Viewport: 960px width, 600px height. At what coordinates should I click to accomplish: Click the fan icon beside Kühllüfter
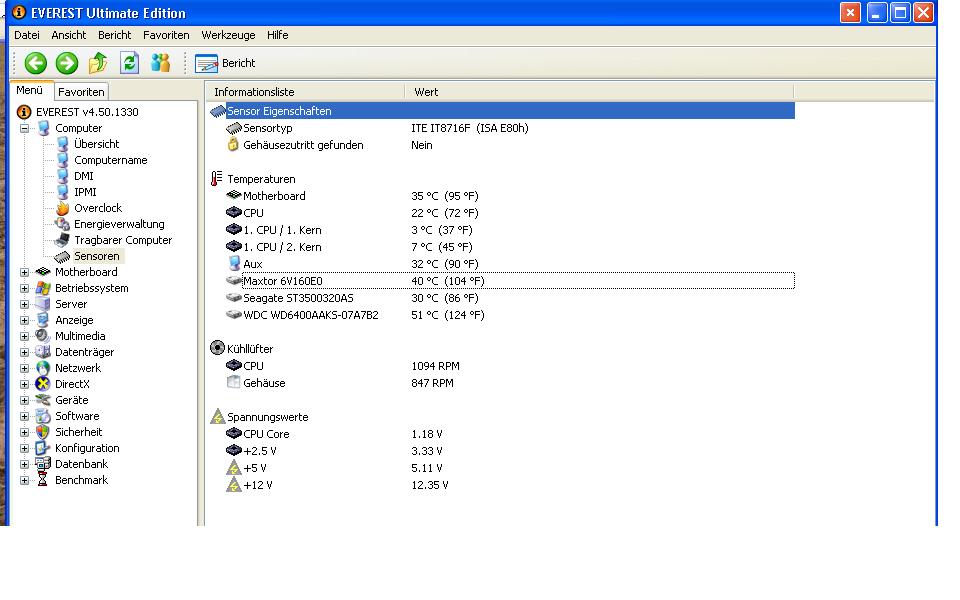pos(217,348)
